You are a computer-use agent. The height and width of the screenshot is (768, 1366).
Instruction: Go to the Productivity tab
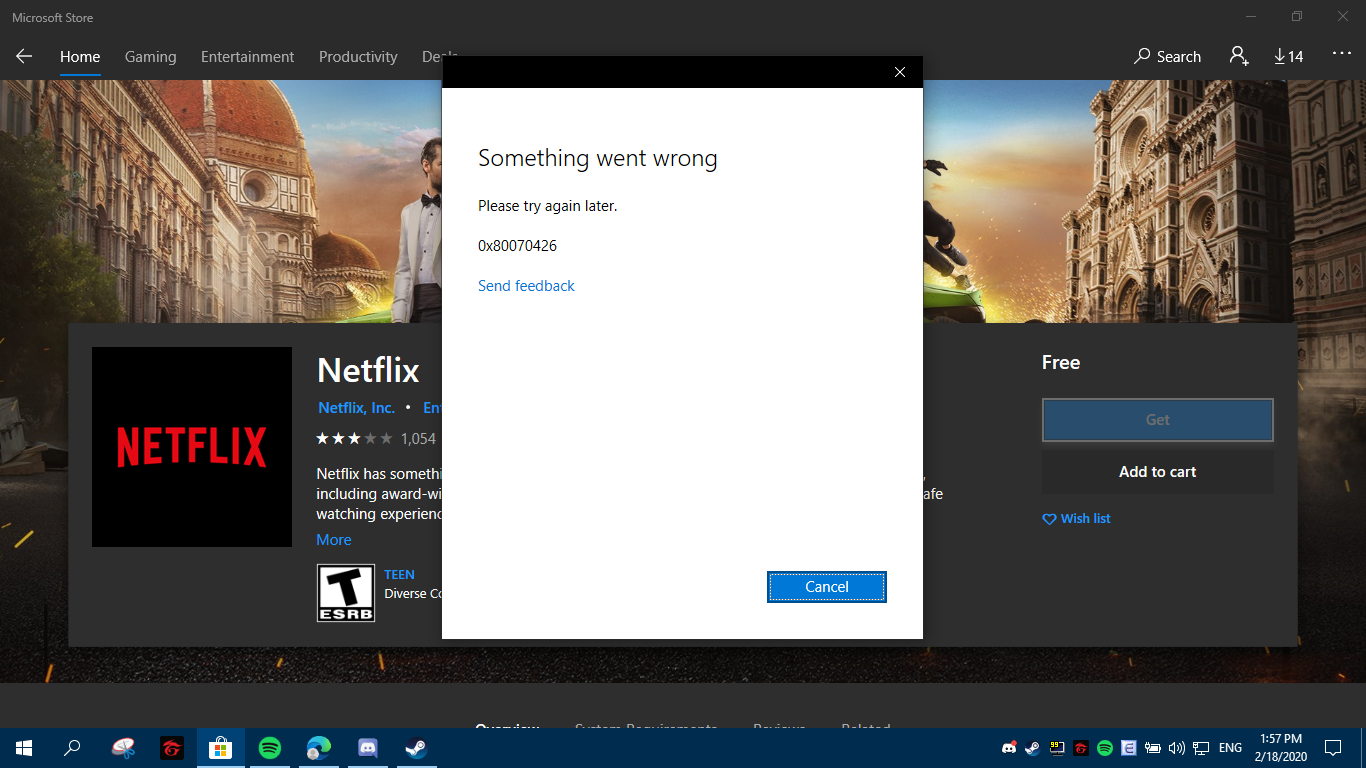[358, 57]
